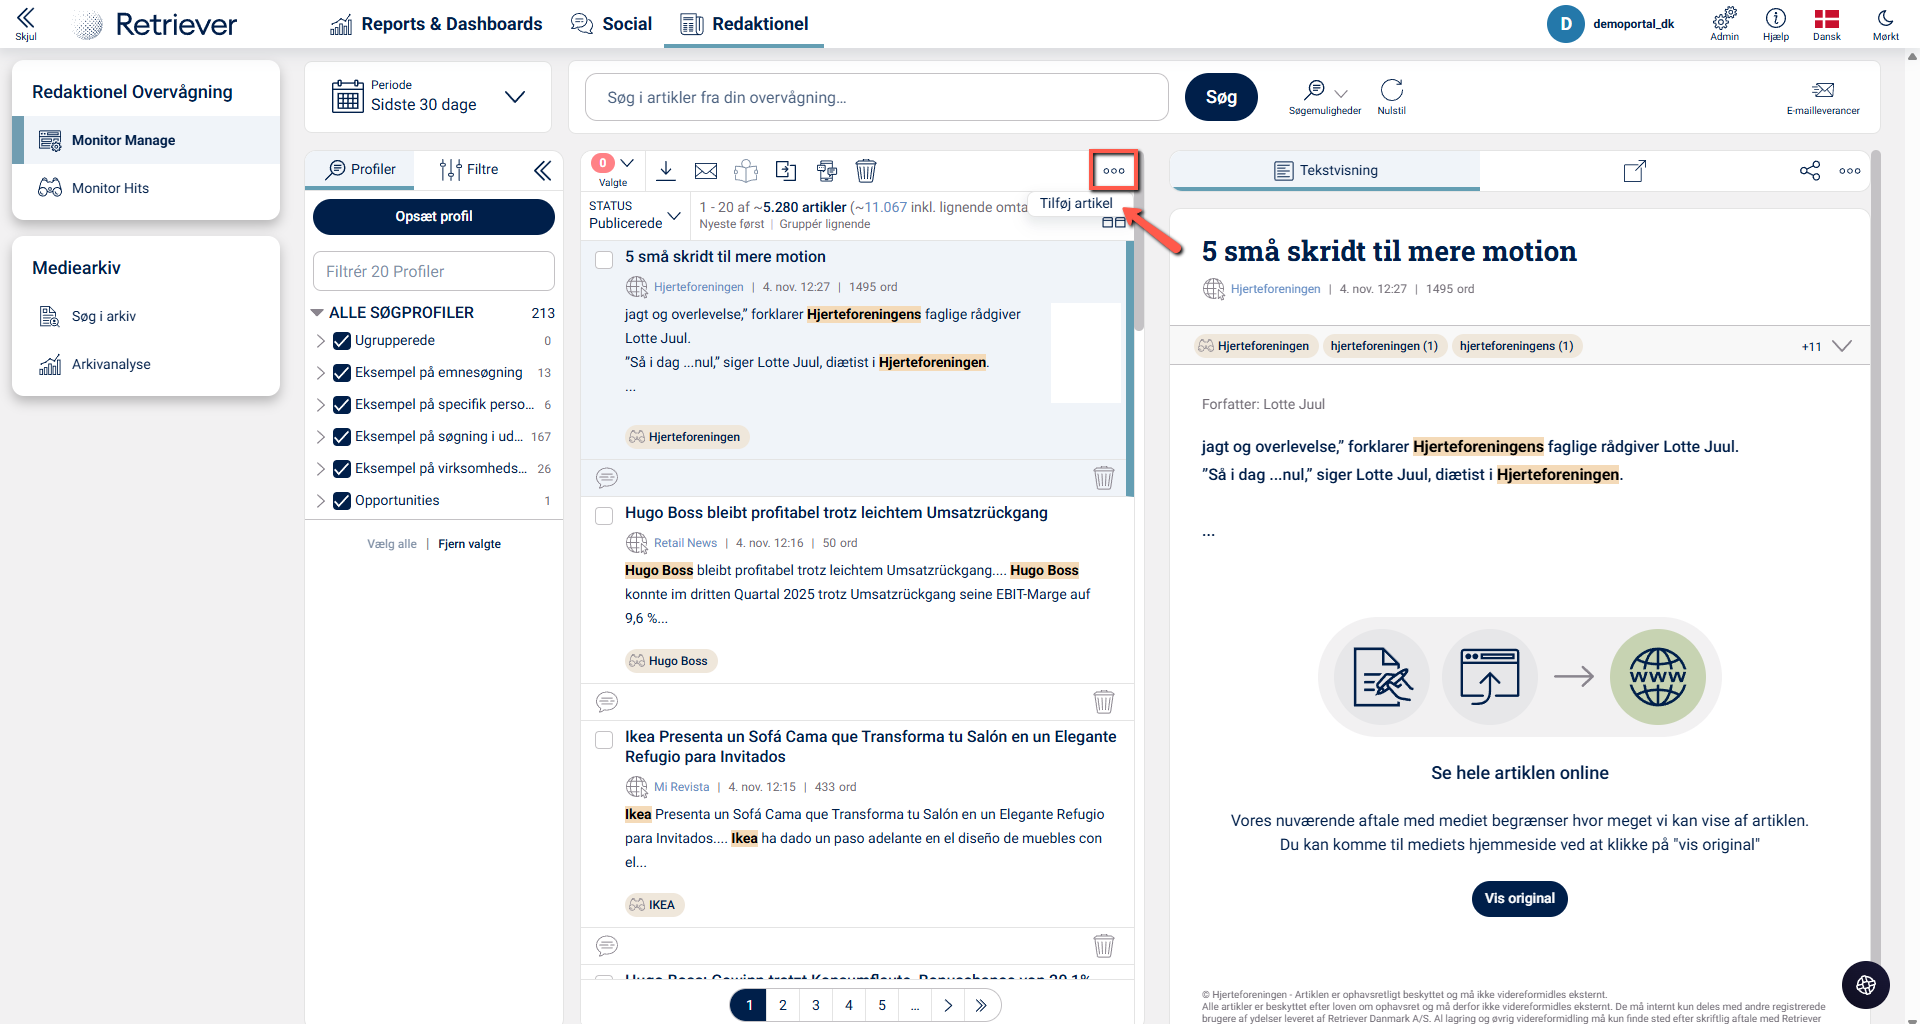Expand the Opportunities tree node
1920x1024 pixels.
[x=321, y=501]
